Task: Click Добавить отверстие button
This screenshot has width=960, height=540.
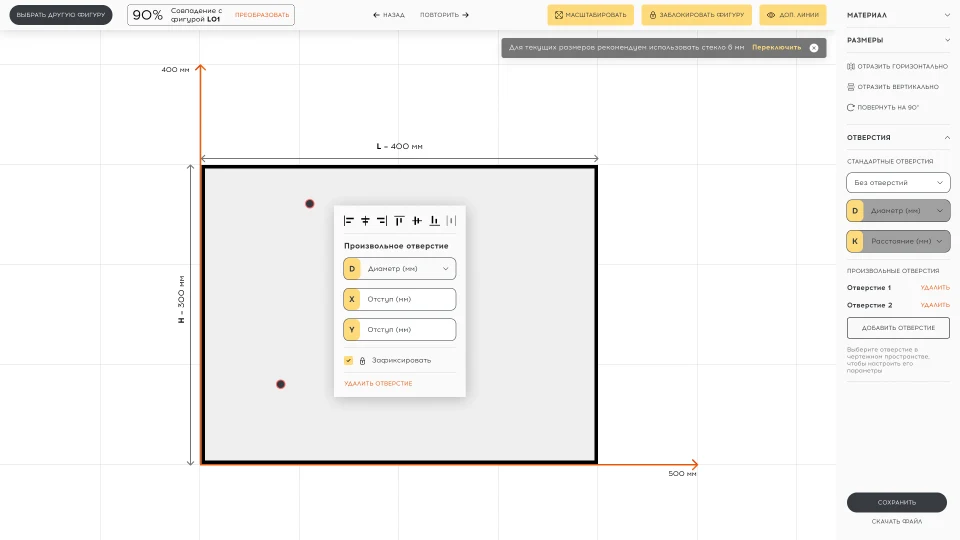Action: point(898,328)
